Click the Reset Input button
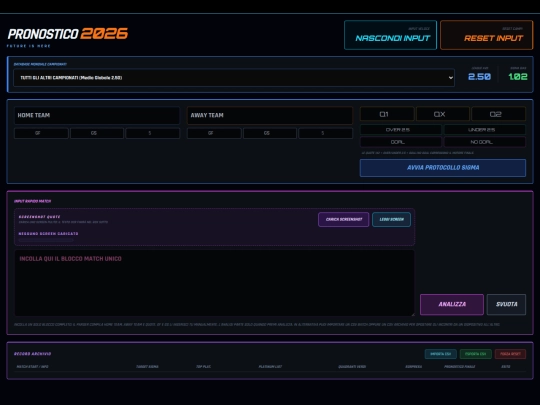Viewport: 540px width, 405px height. 486,35
